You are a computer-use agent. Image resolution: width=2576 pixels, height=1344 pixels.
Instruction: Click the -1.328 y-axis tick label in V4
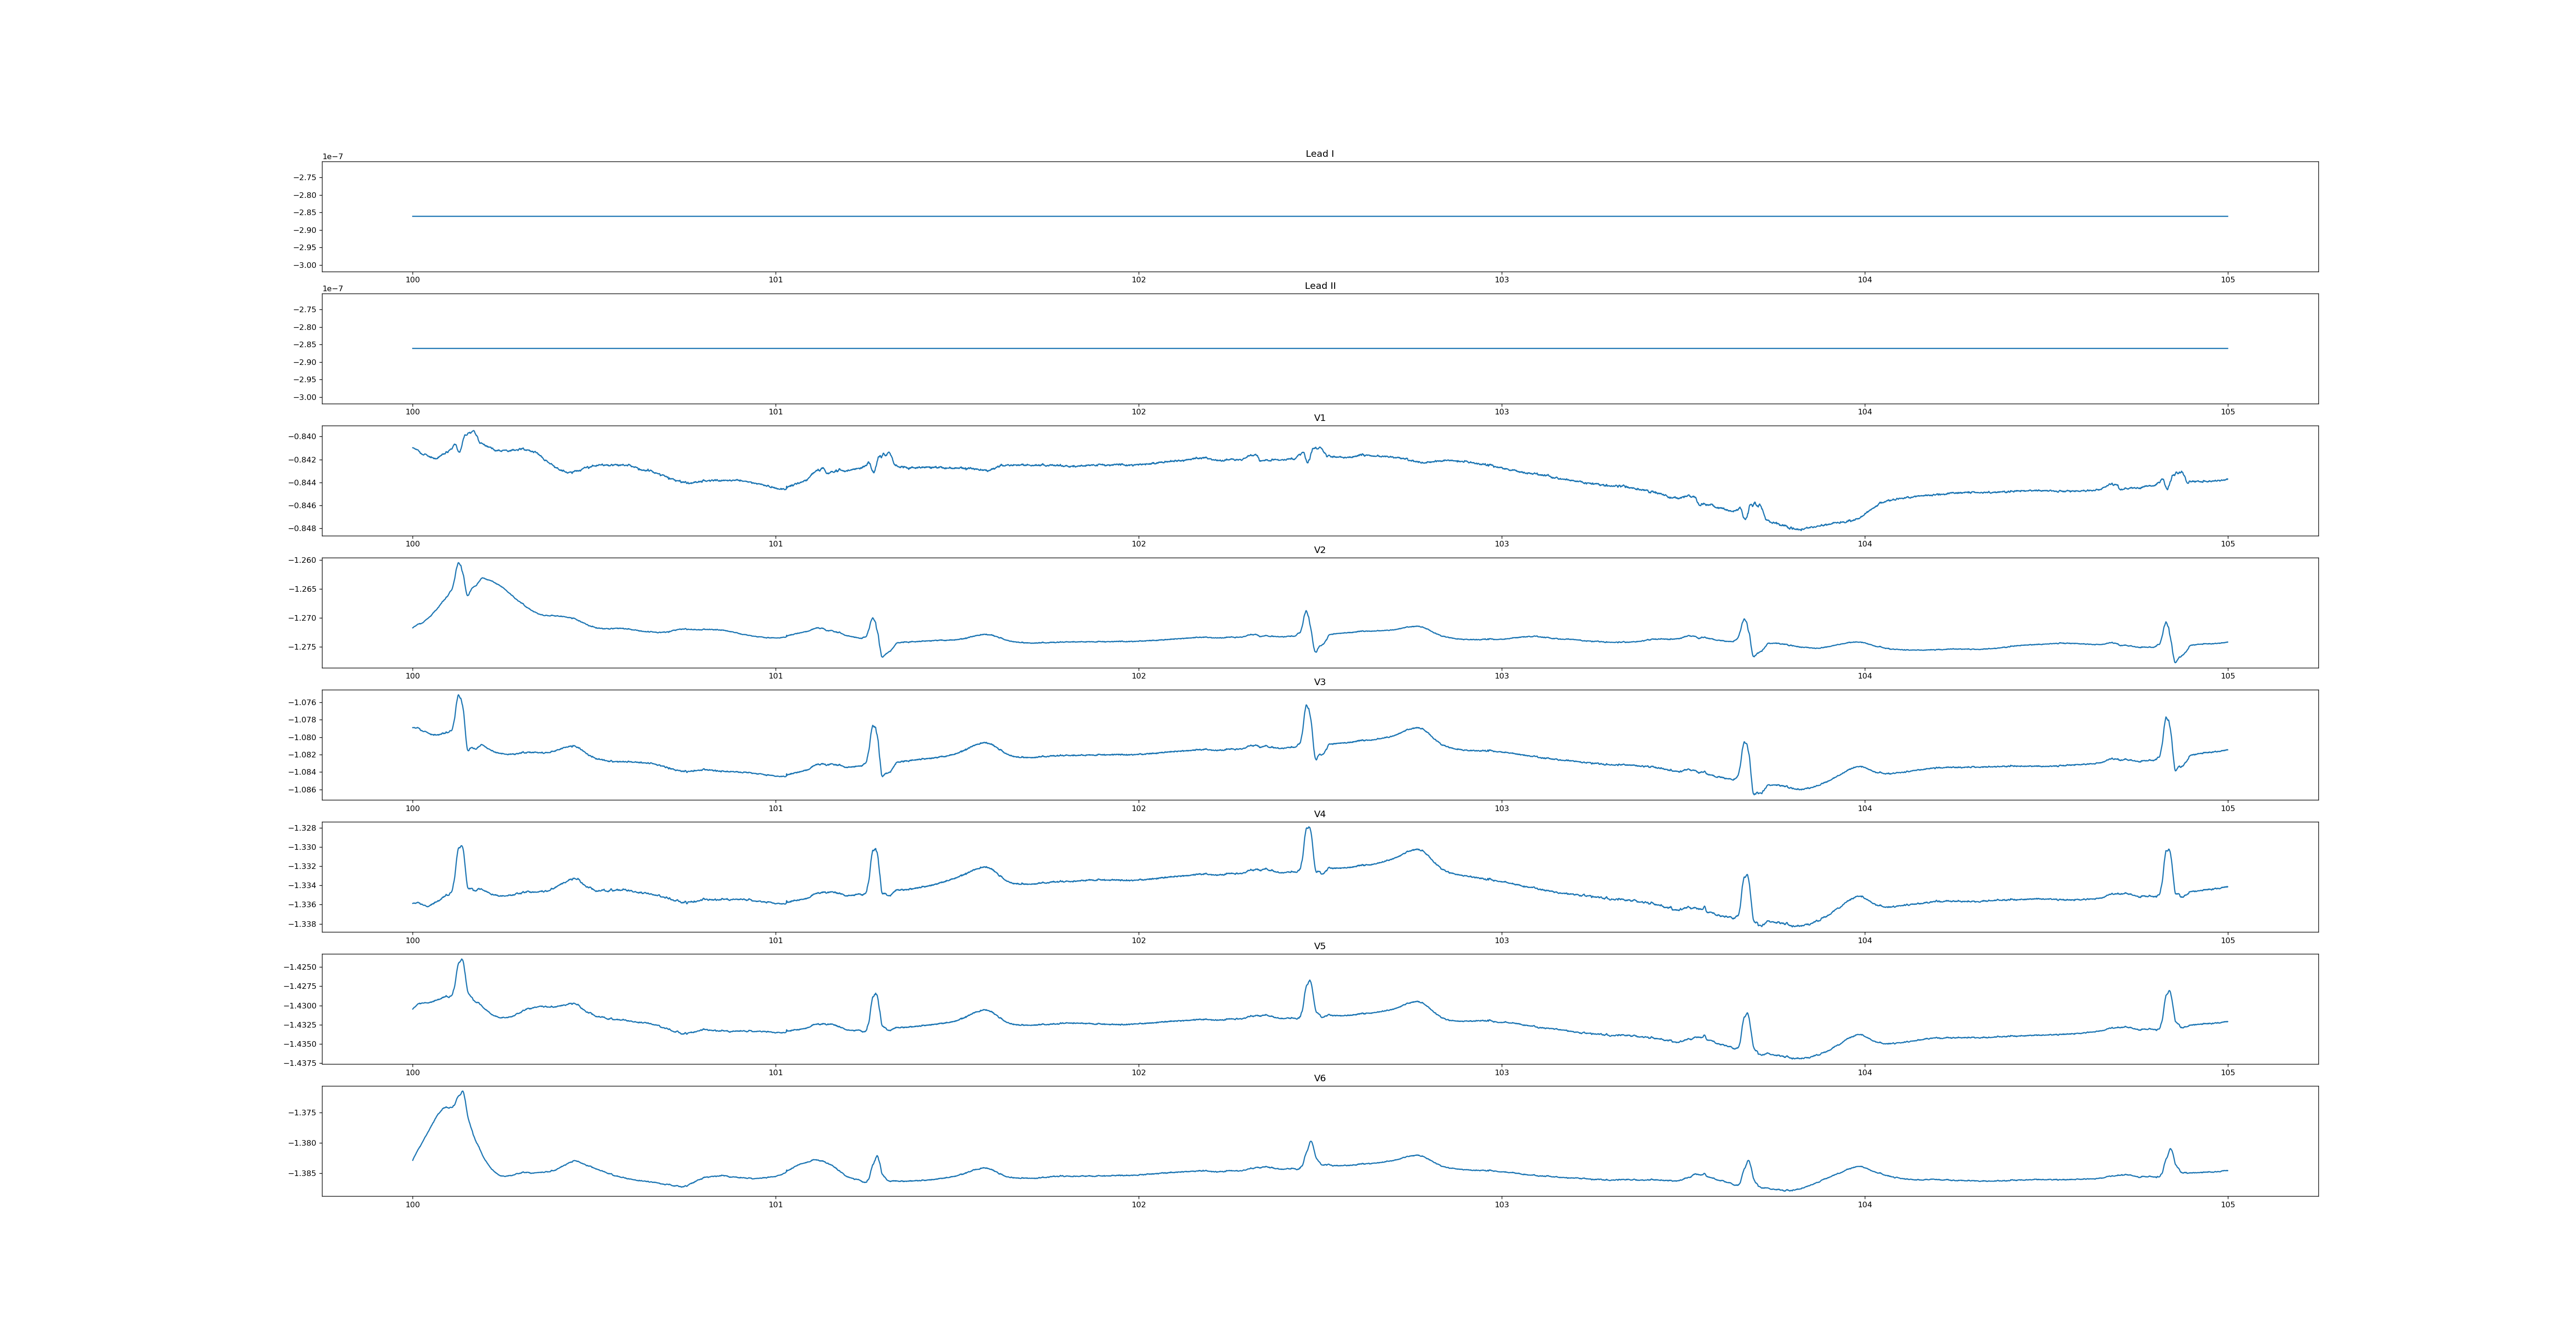(x=302, y=828)
